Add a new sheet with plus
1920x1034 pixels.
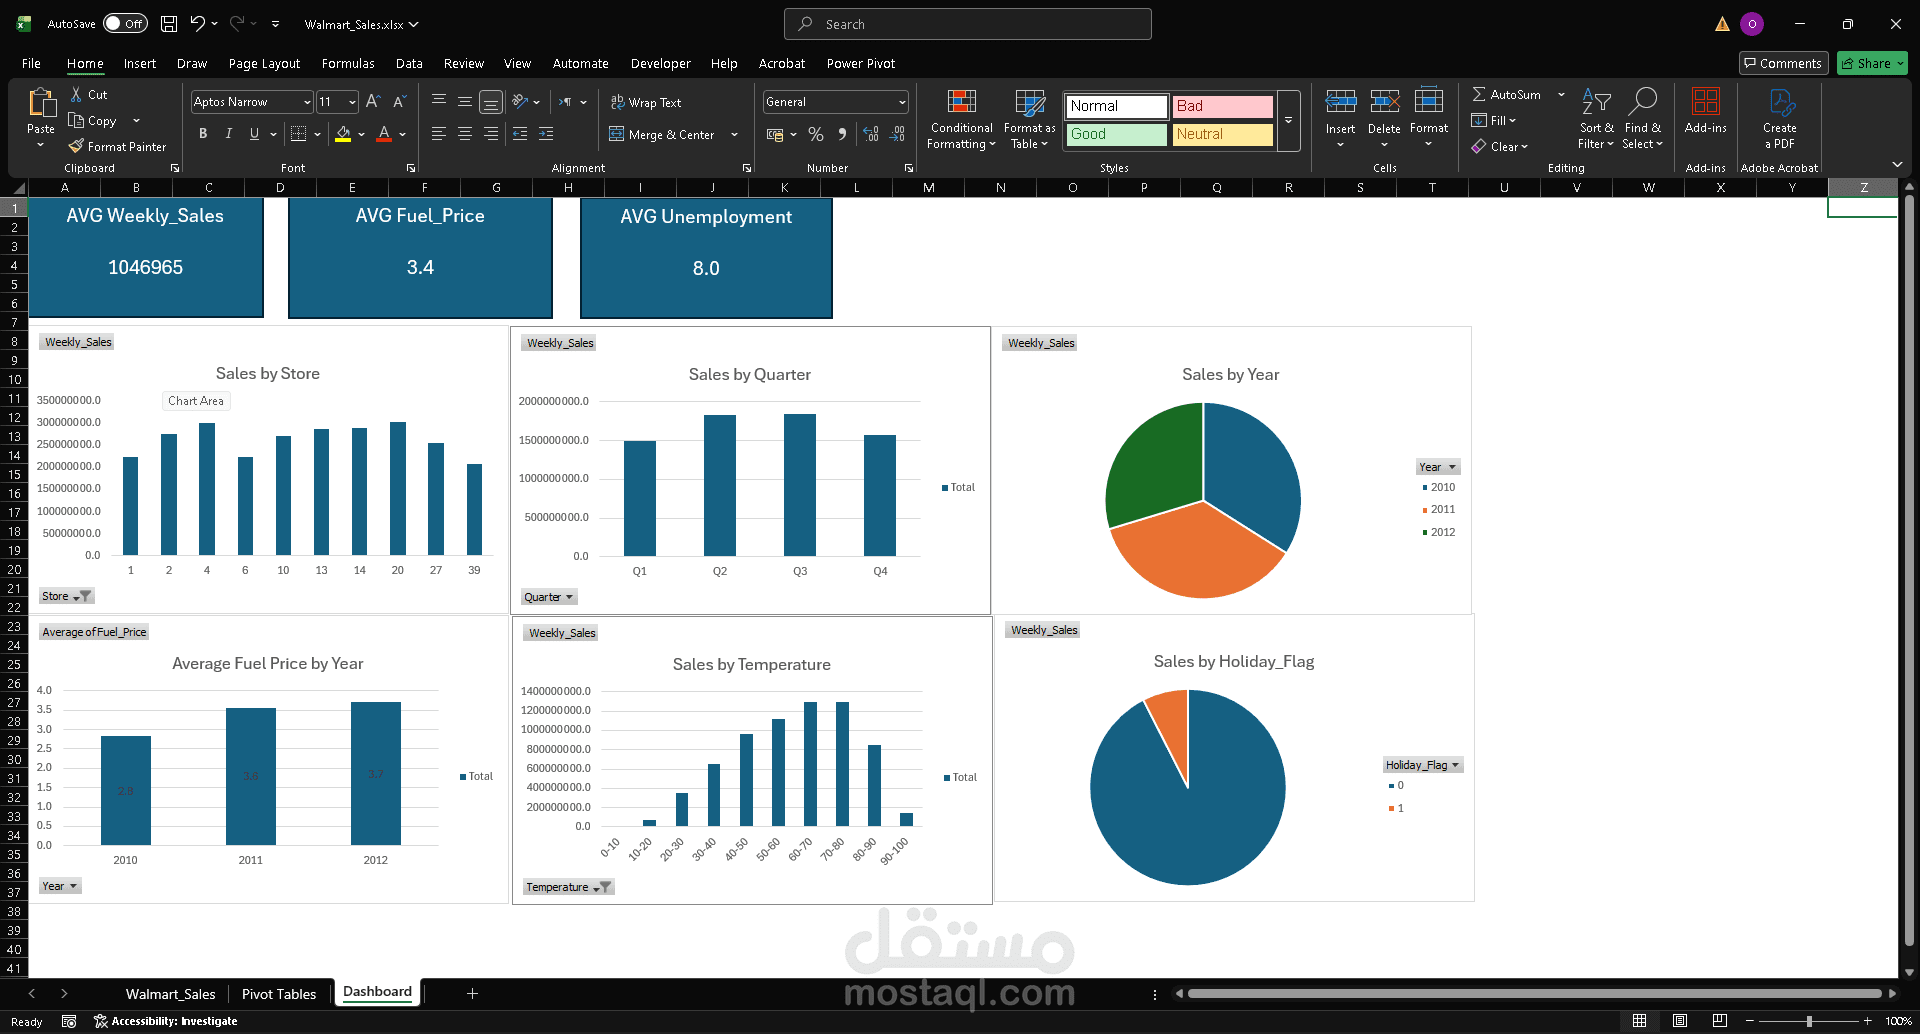pyautogui.click(x=472, y=993)
